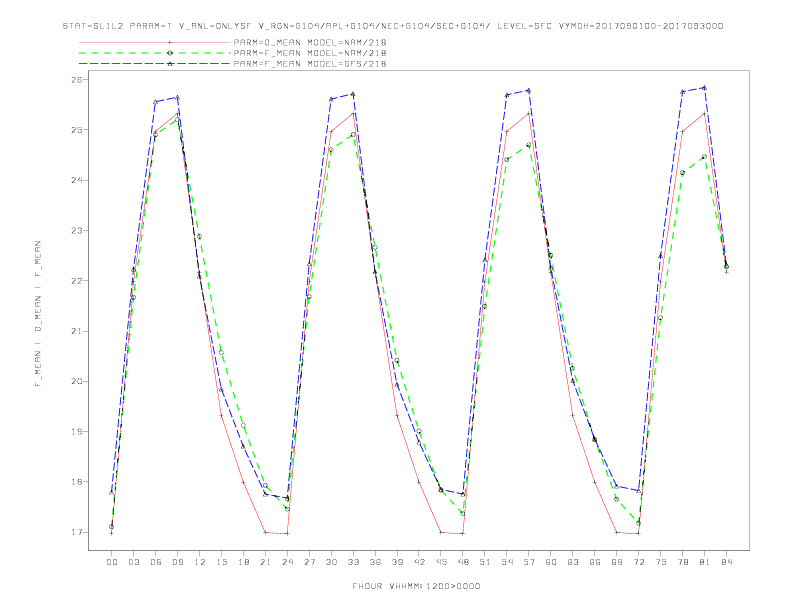Click the x-axis tick label 27
The height and width of the screenshot is (612, 792).
pos(309,562)
